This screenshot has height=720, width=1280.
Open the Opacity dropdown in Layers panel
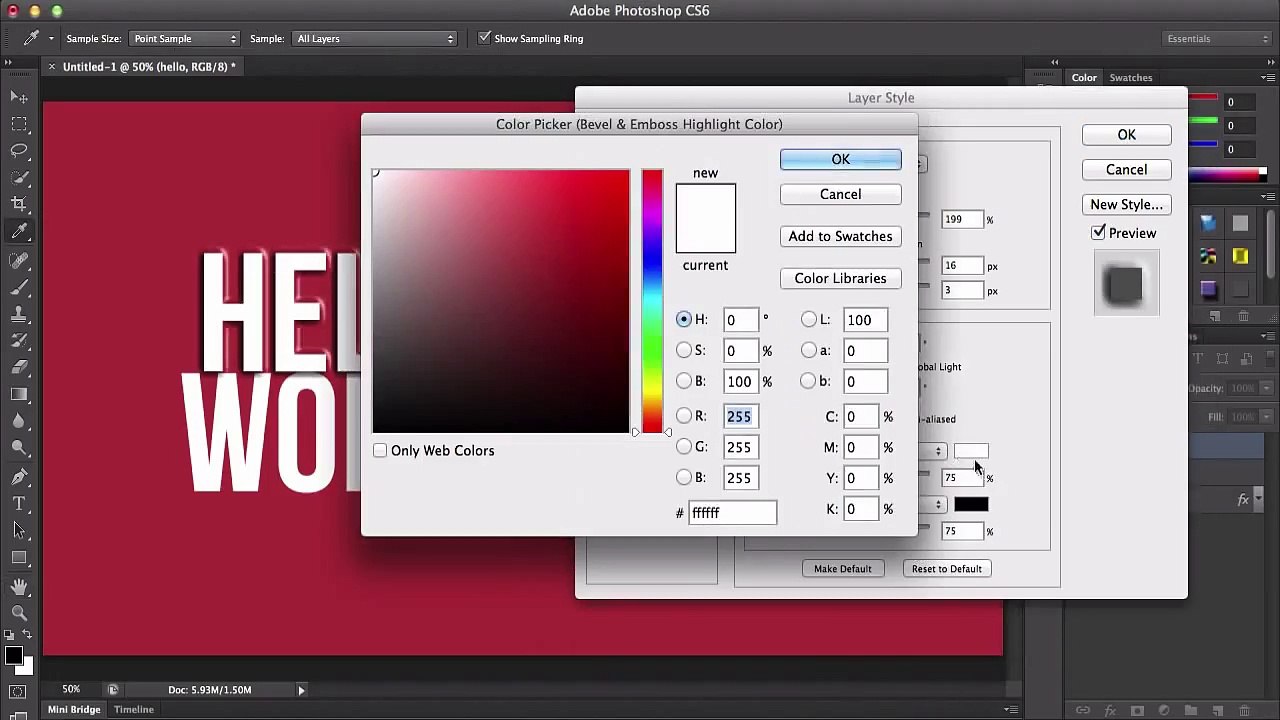point(1266,388)
